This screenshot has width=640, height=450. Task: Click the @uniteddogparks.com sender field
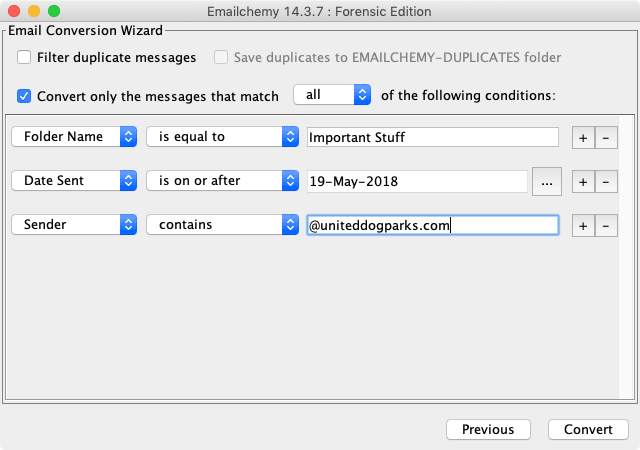[x=433, y=225]
